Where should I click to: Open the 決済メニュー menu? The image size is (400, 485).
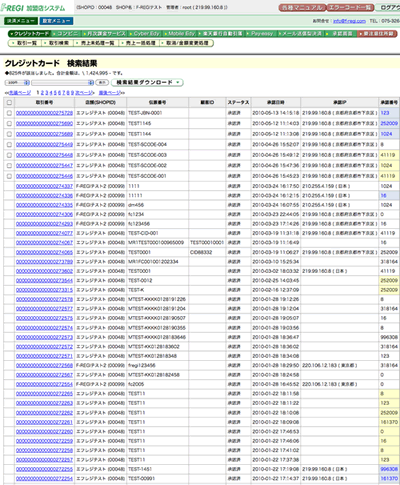pyautogui.click(x=21, y=21)
